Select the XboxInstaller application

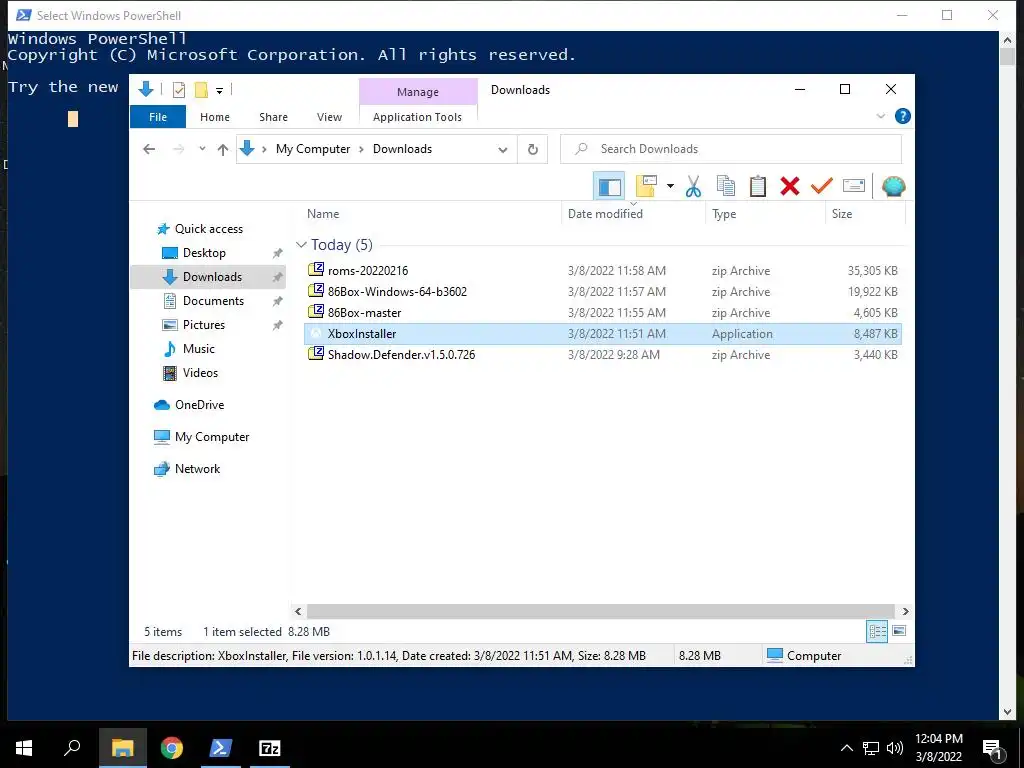point(603,334)
